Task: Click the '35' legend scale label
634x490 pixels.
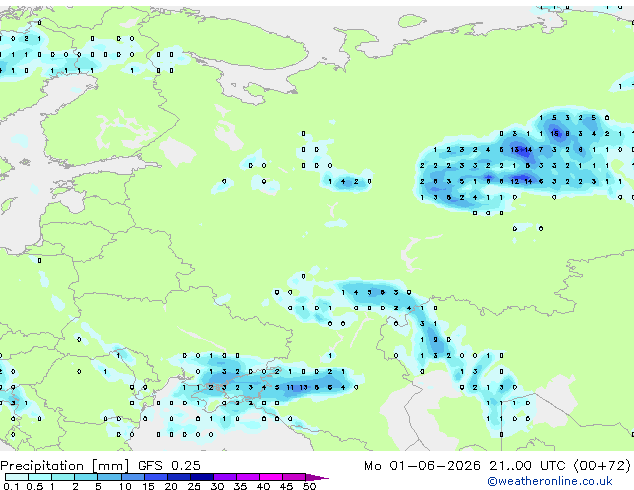Action: (240, 486)
